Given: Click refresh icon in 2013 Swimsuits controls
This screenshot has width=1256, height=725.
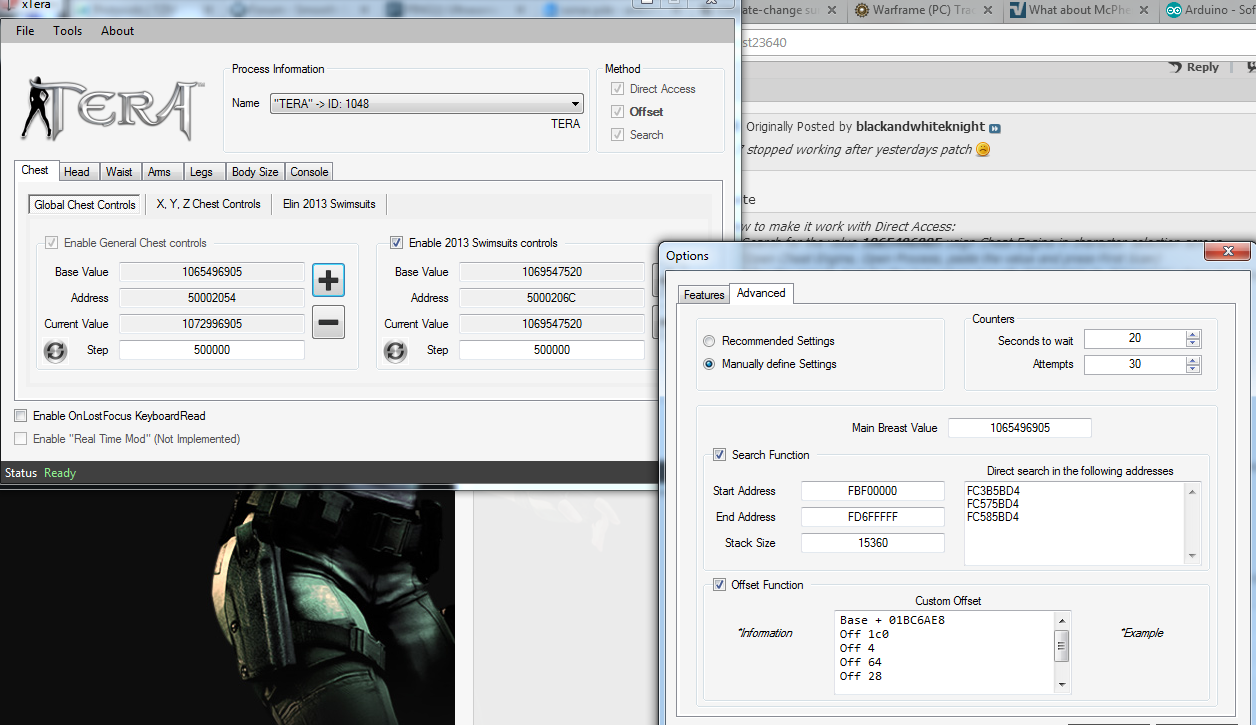Looking at the screenshot, I should coord(395,351).
